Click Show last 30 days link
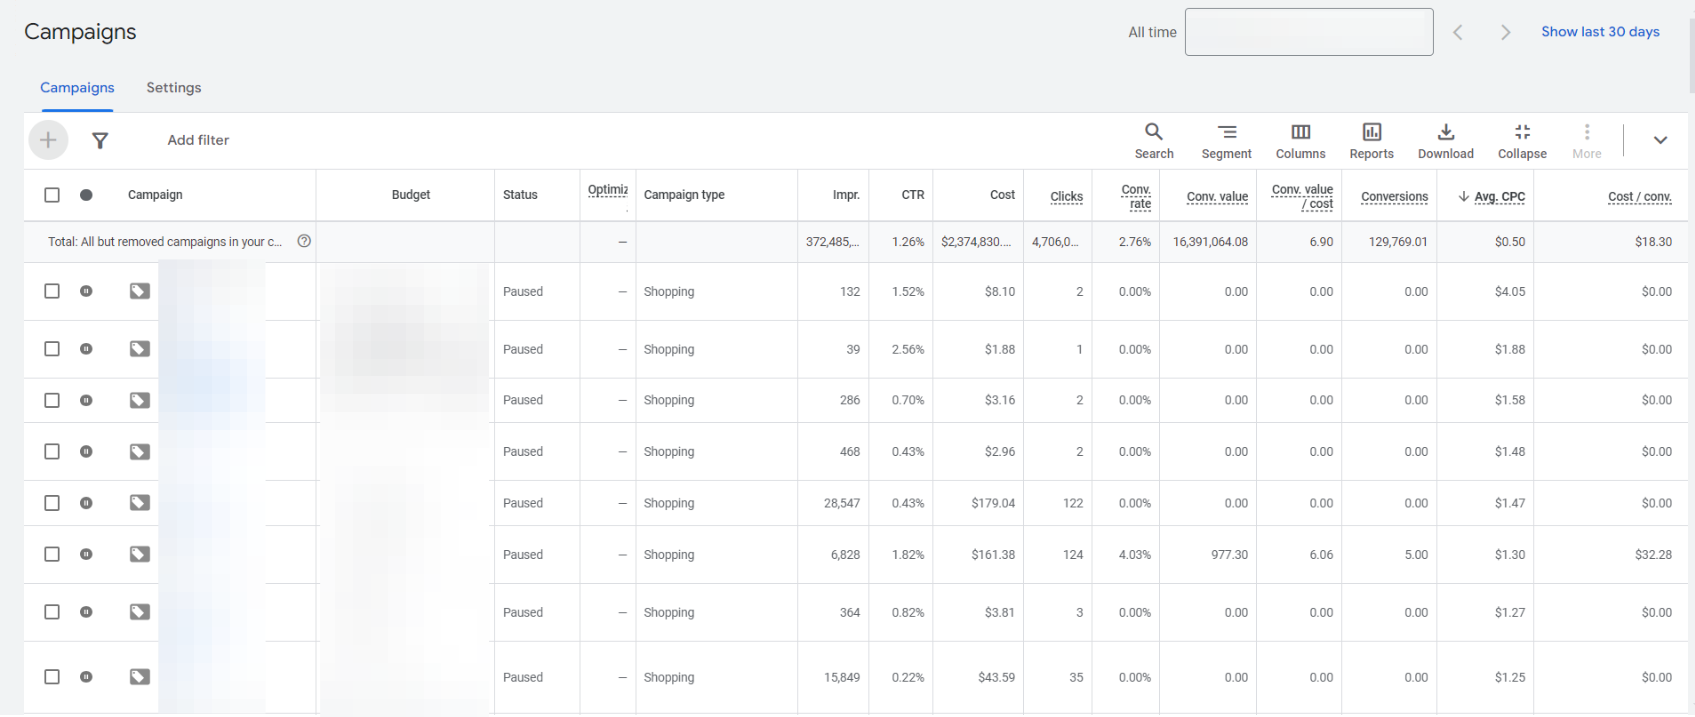This screenshot has width=1695, height=717. click(1600, 32)
